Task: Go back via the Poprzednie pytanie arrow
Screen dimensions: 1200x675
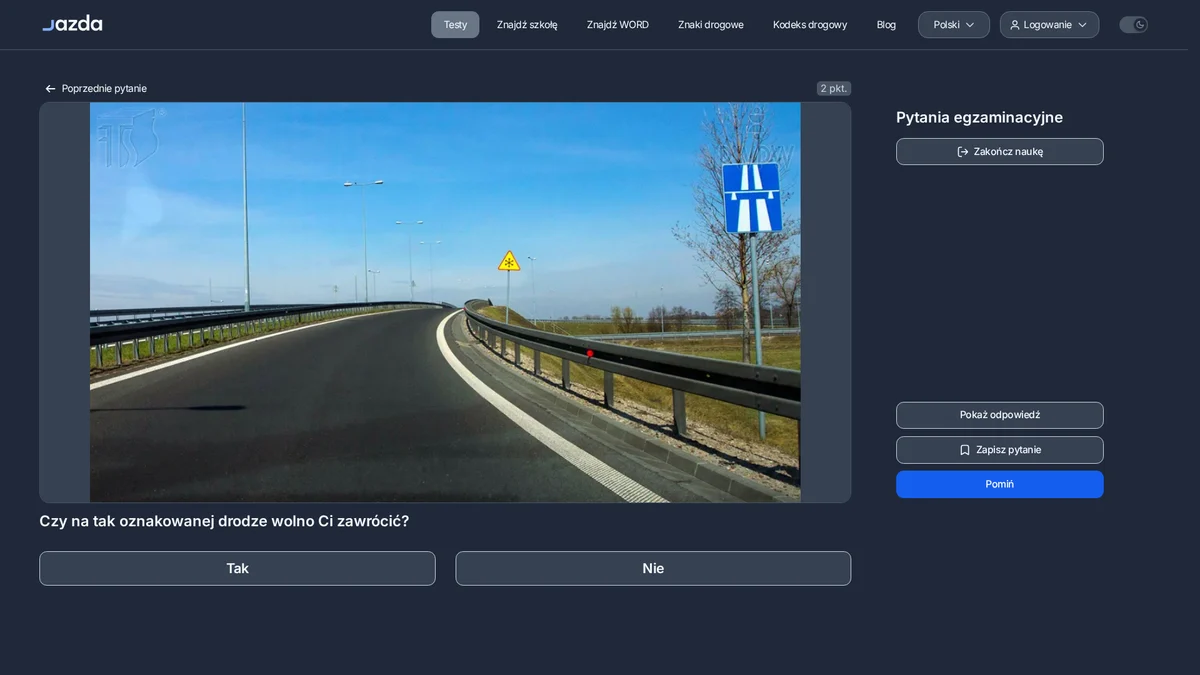Action: tap(50, 89)
